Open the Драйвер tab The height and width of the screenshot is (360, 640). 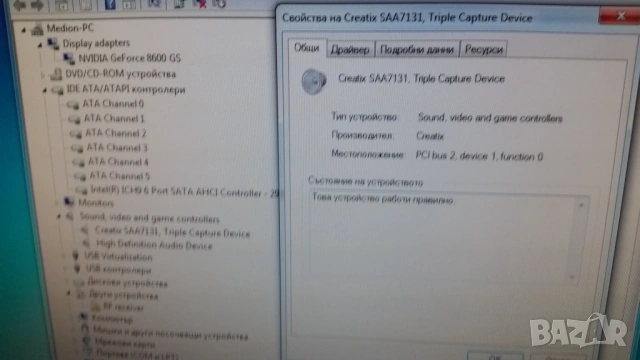tap(350, 49)
